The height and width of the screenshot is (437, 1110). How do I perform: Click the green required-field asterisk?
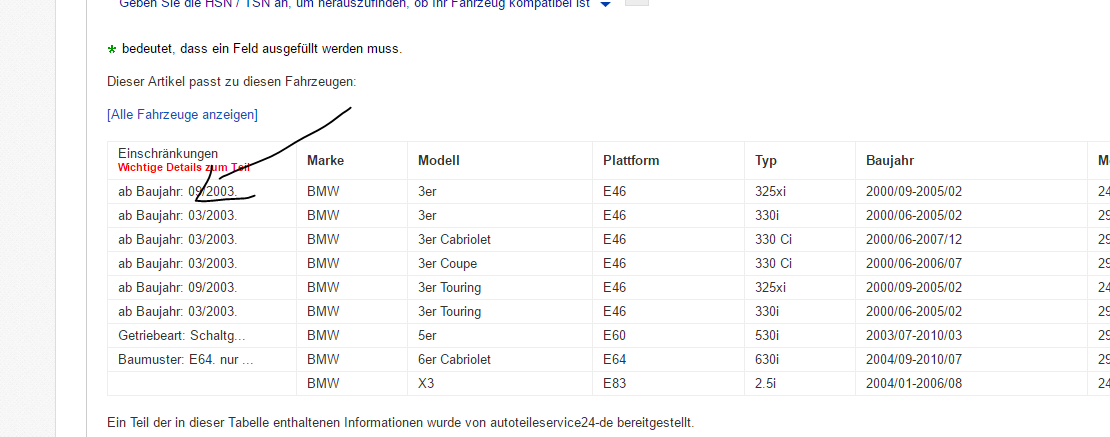click(112, 49)
